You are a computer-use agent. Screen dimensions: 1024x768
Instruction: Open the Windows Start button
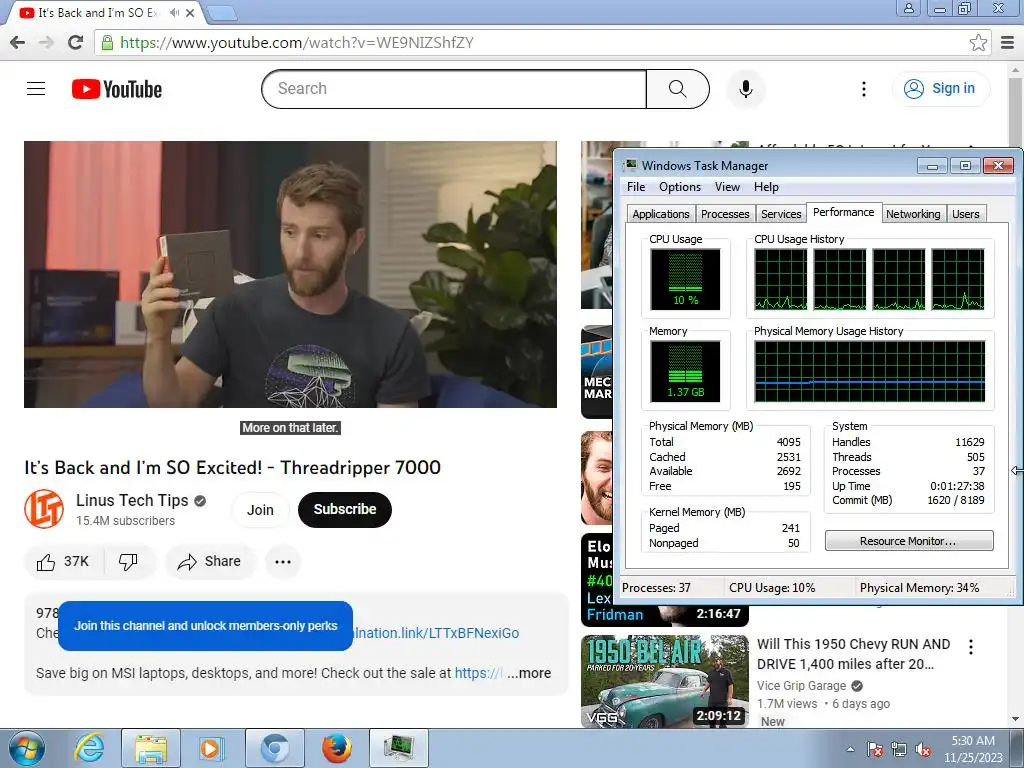(26, 748)
